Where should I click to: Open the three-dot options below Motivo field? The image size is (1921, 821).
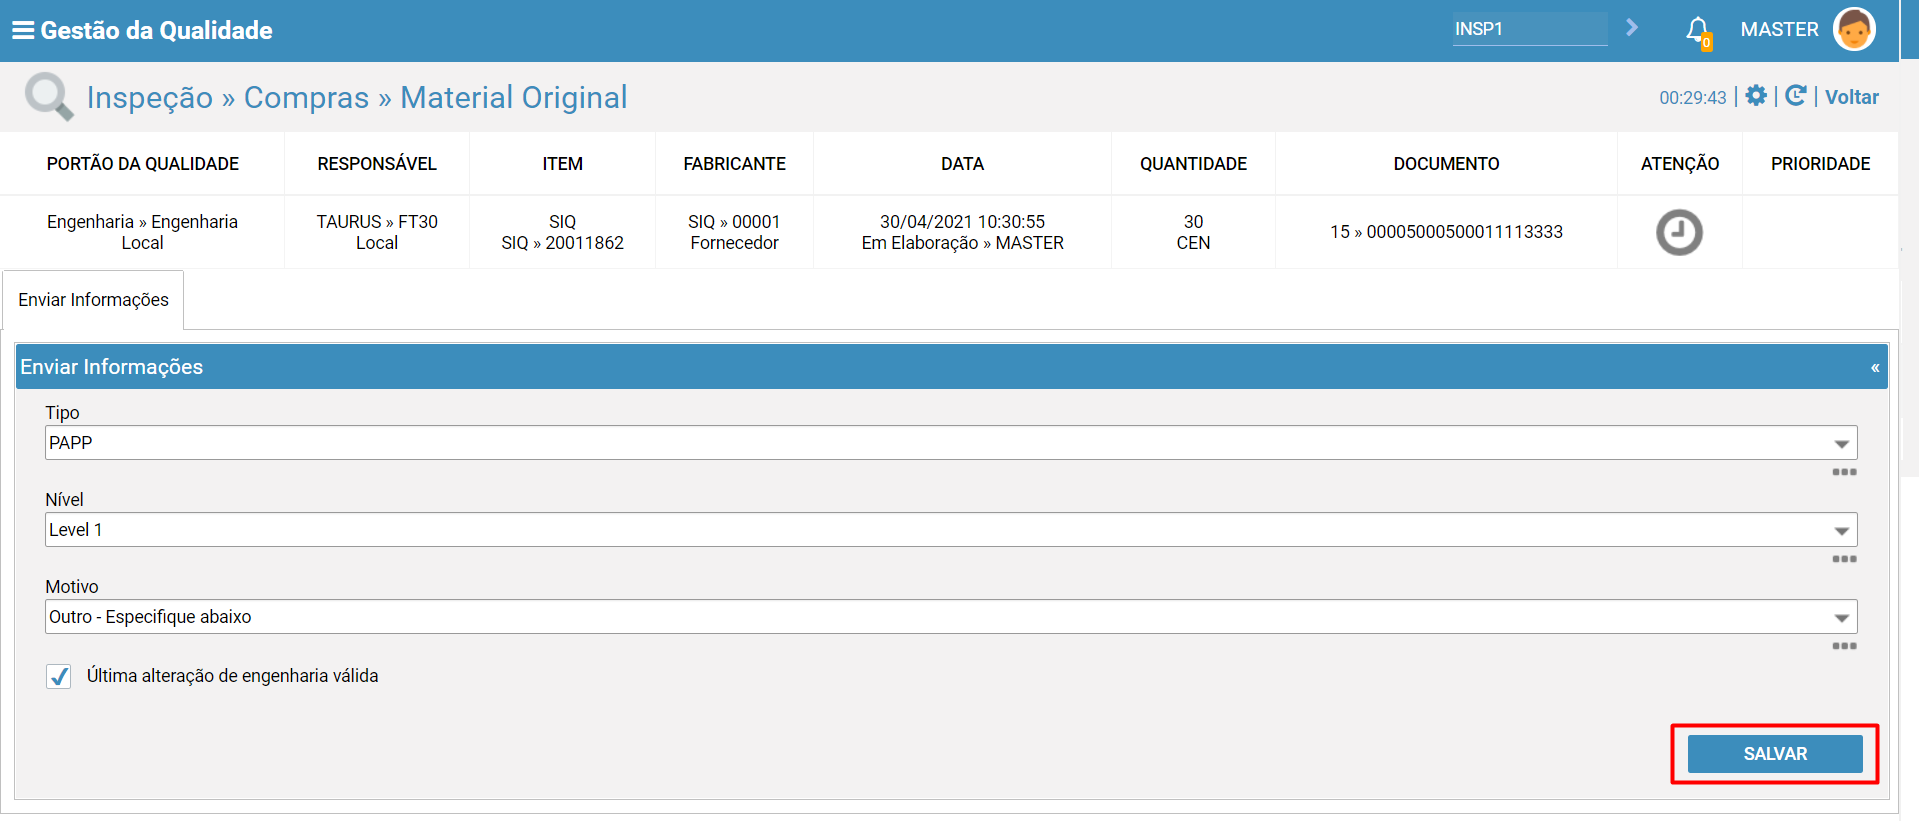coord(1844,646)
